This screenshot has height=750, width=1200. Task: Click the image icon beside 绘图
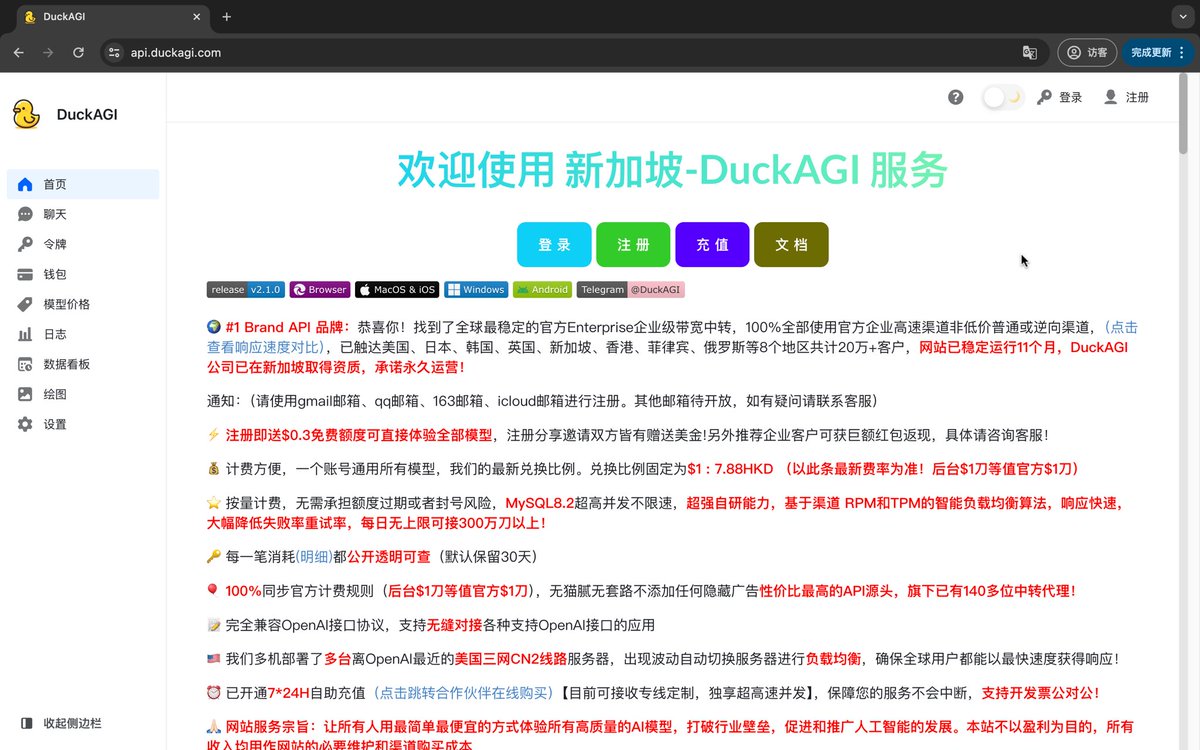25,394
